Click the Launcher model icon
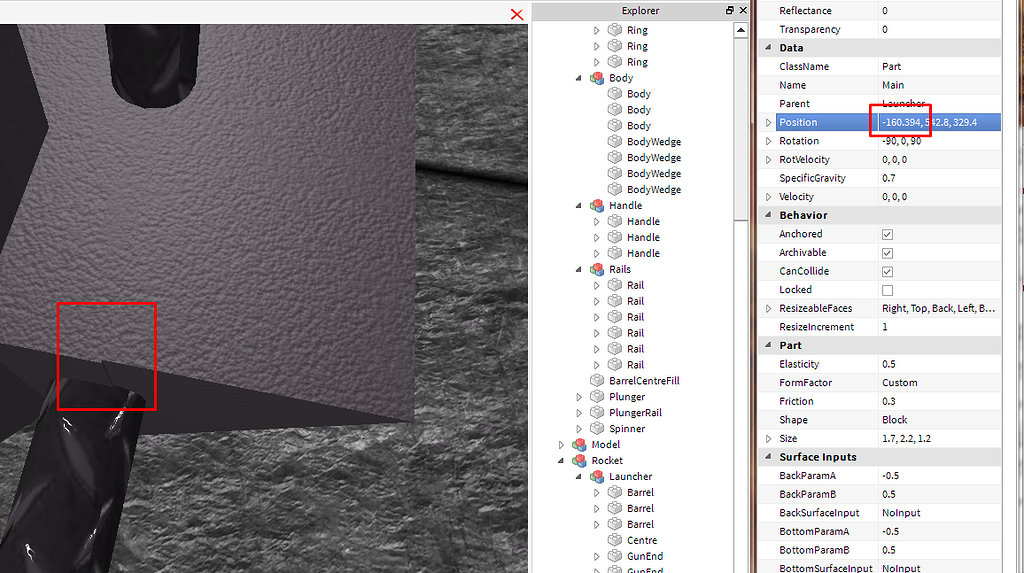This screenshot has height=573, width=1024. tap(597, 476)
